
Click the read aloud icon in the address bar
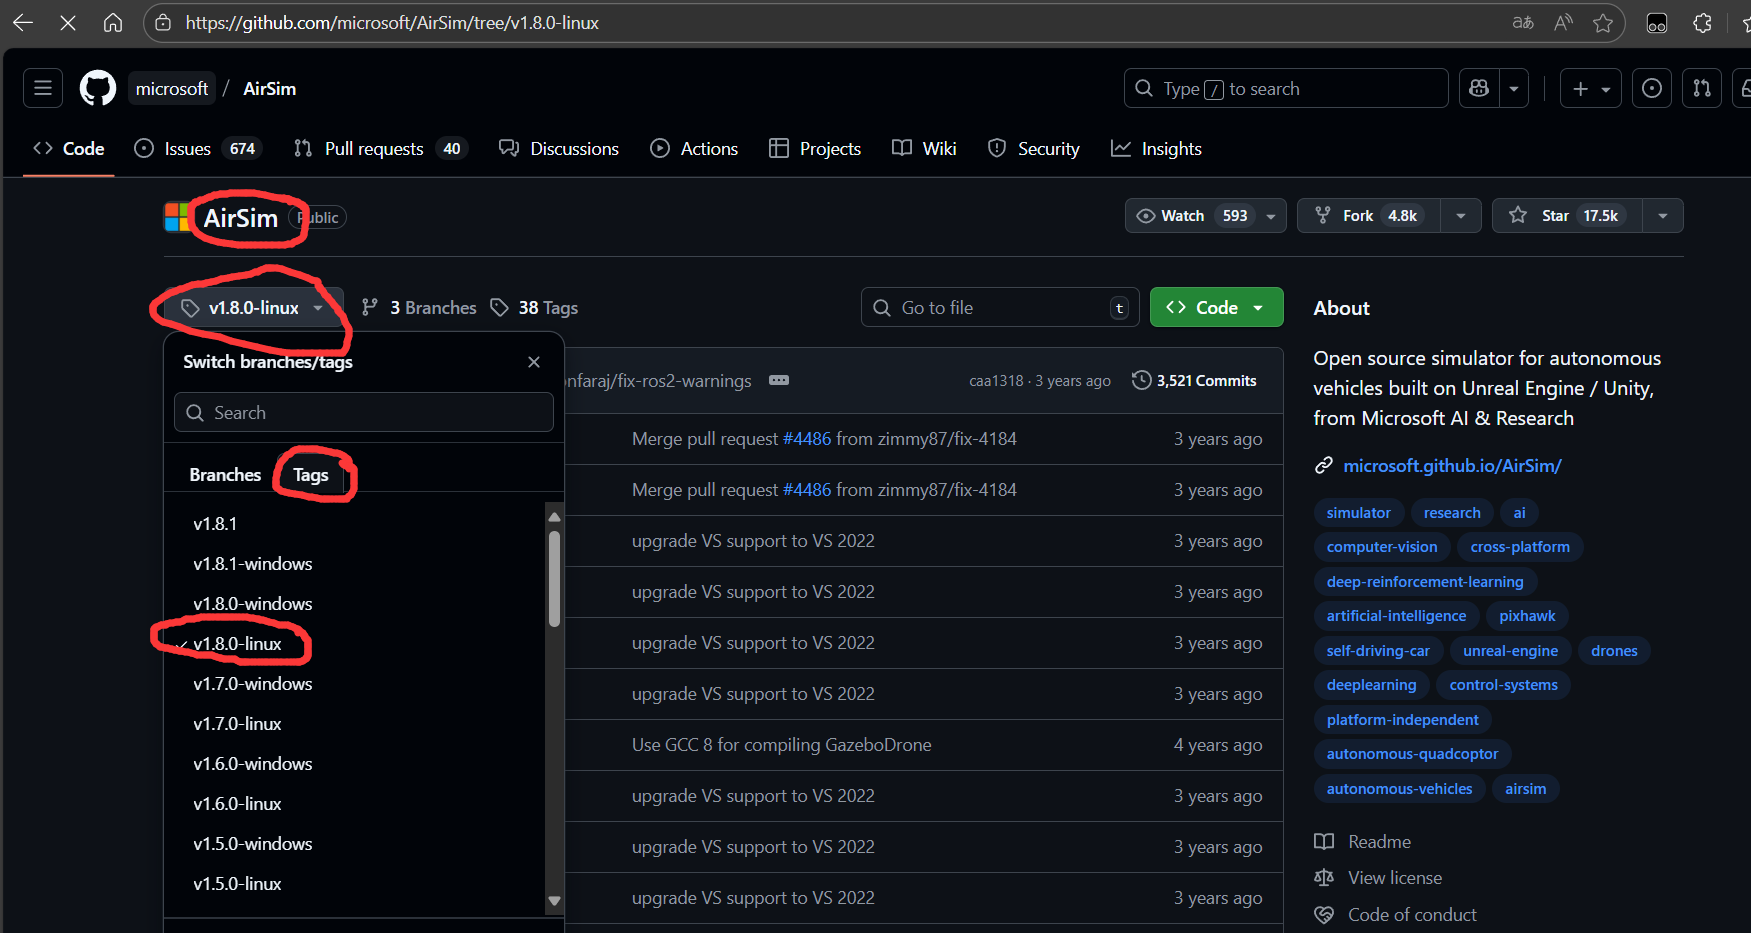[1563, 22]
